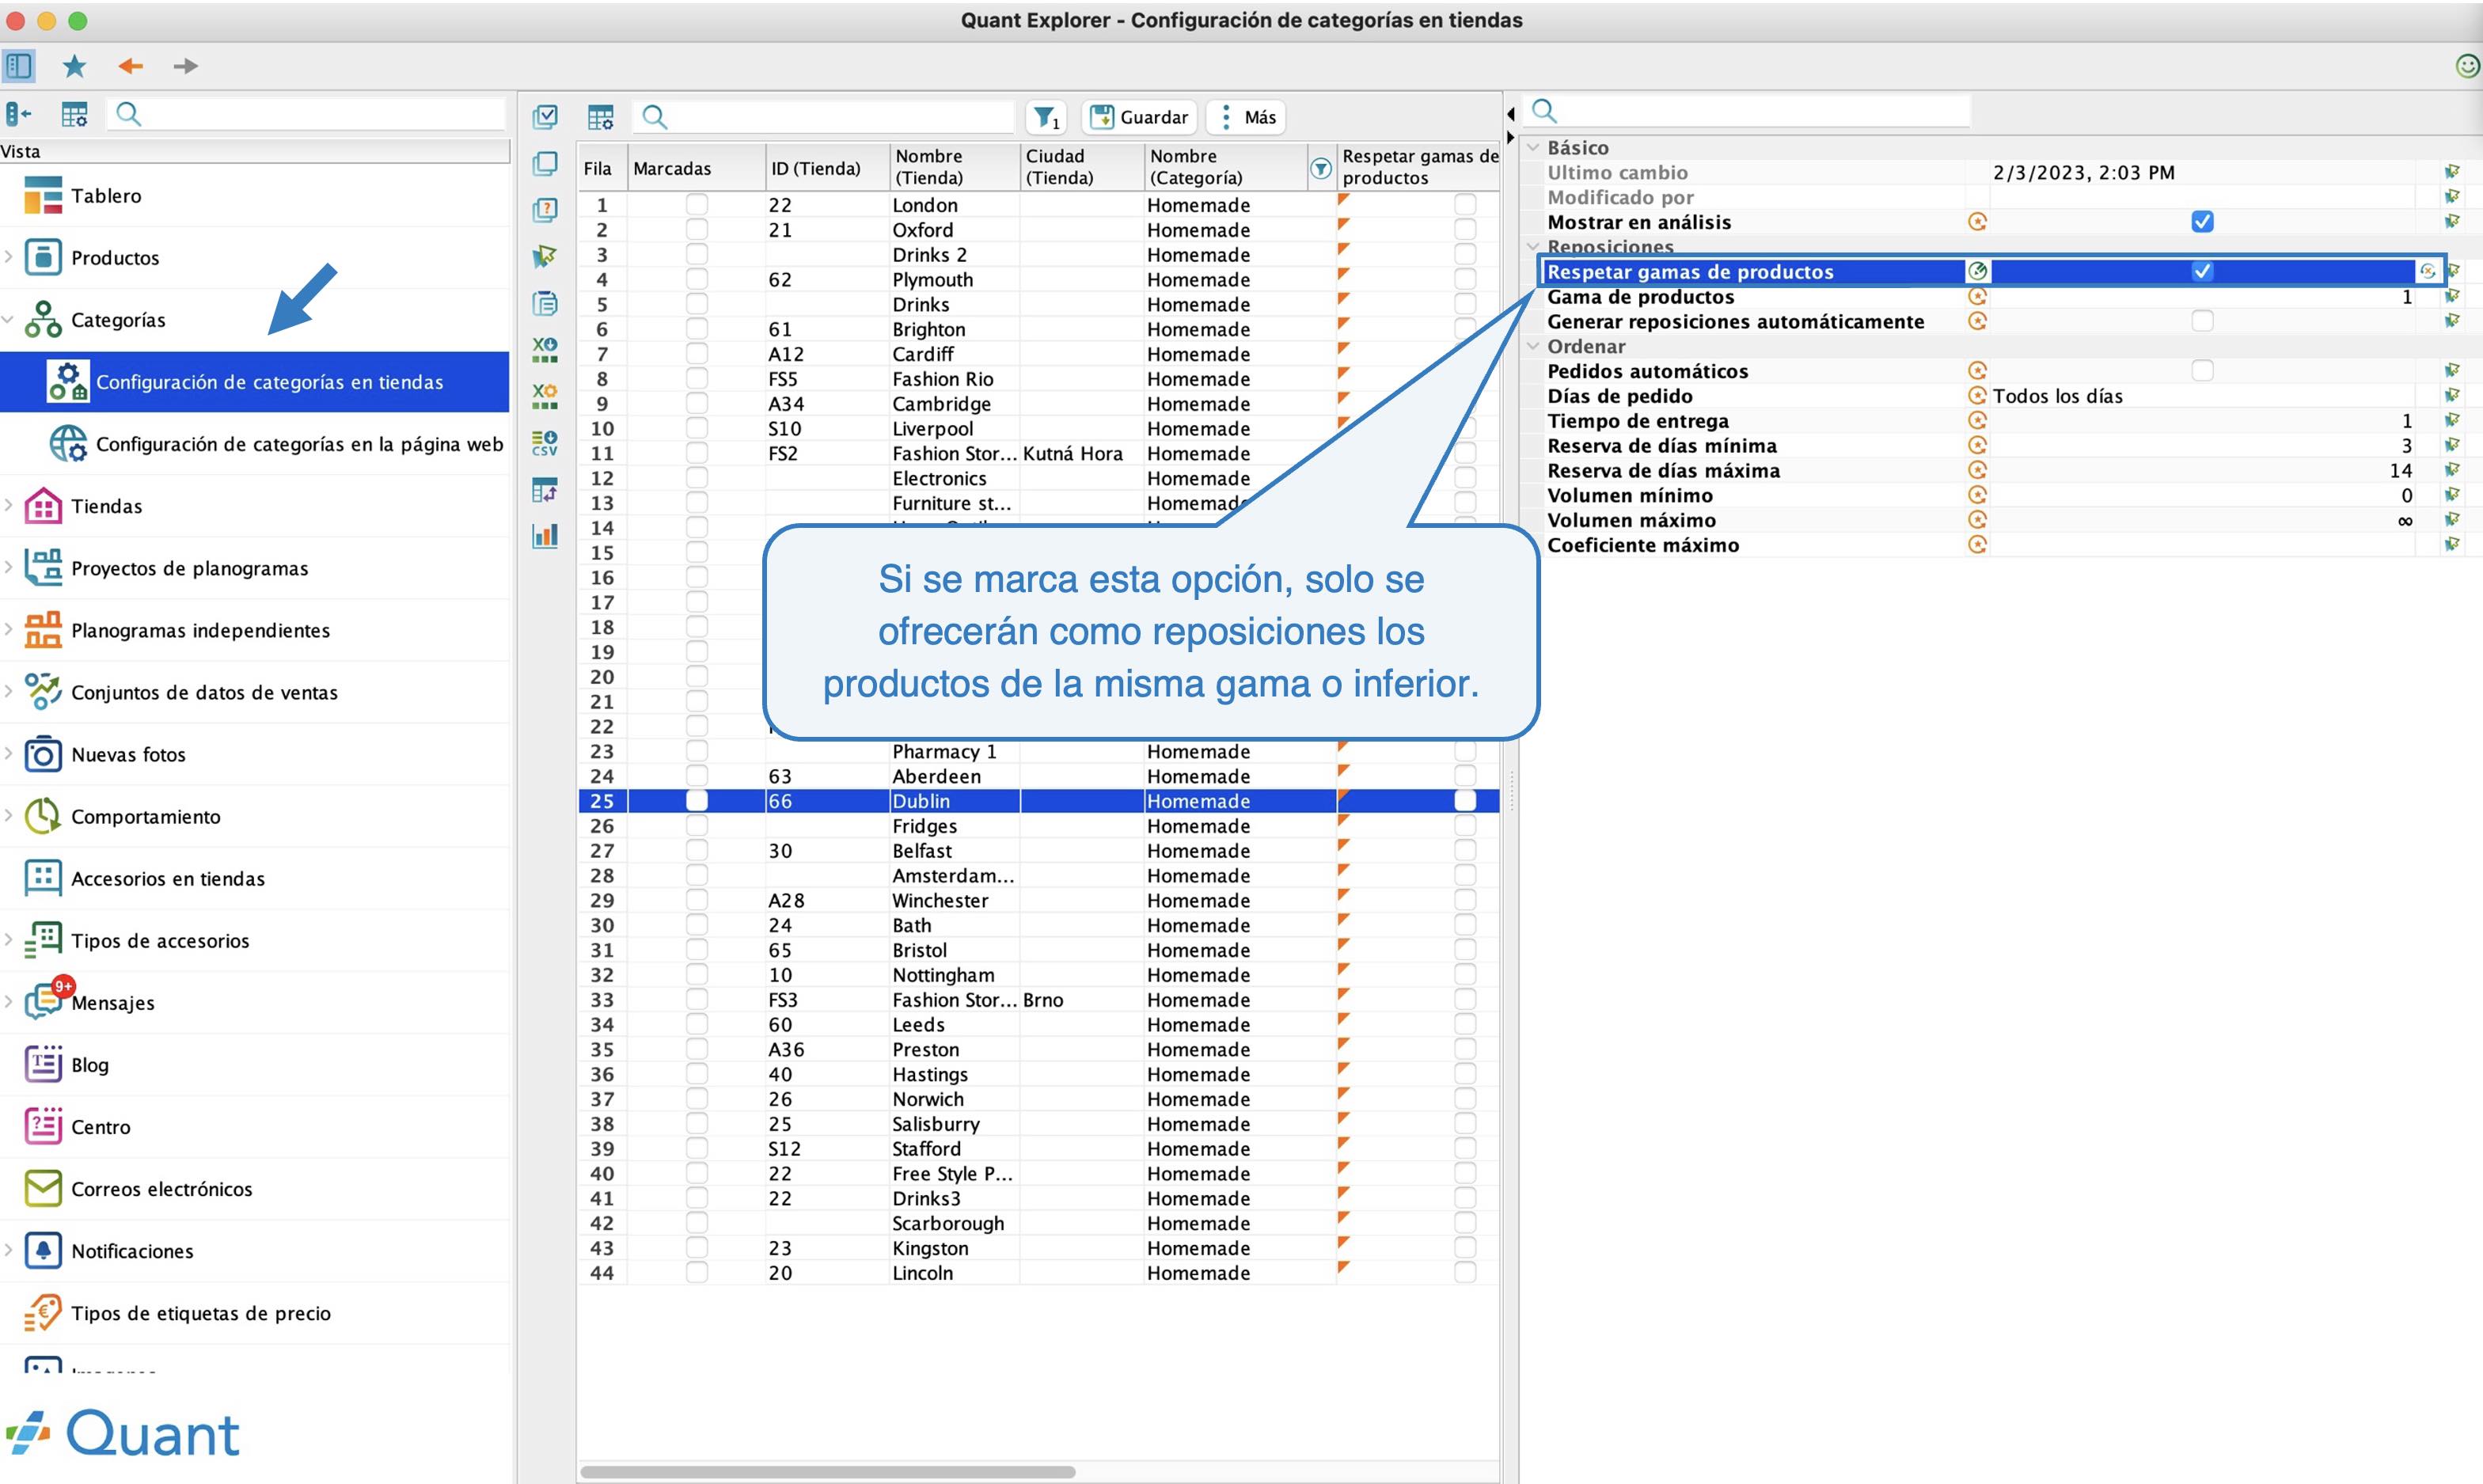Toggle Respetar gamas checkbox in Dublin row
This screenshot has height=1484, width=2483.
point(1465,801)
